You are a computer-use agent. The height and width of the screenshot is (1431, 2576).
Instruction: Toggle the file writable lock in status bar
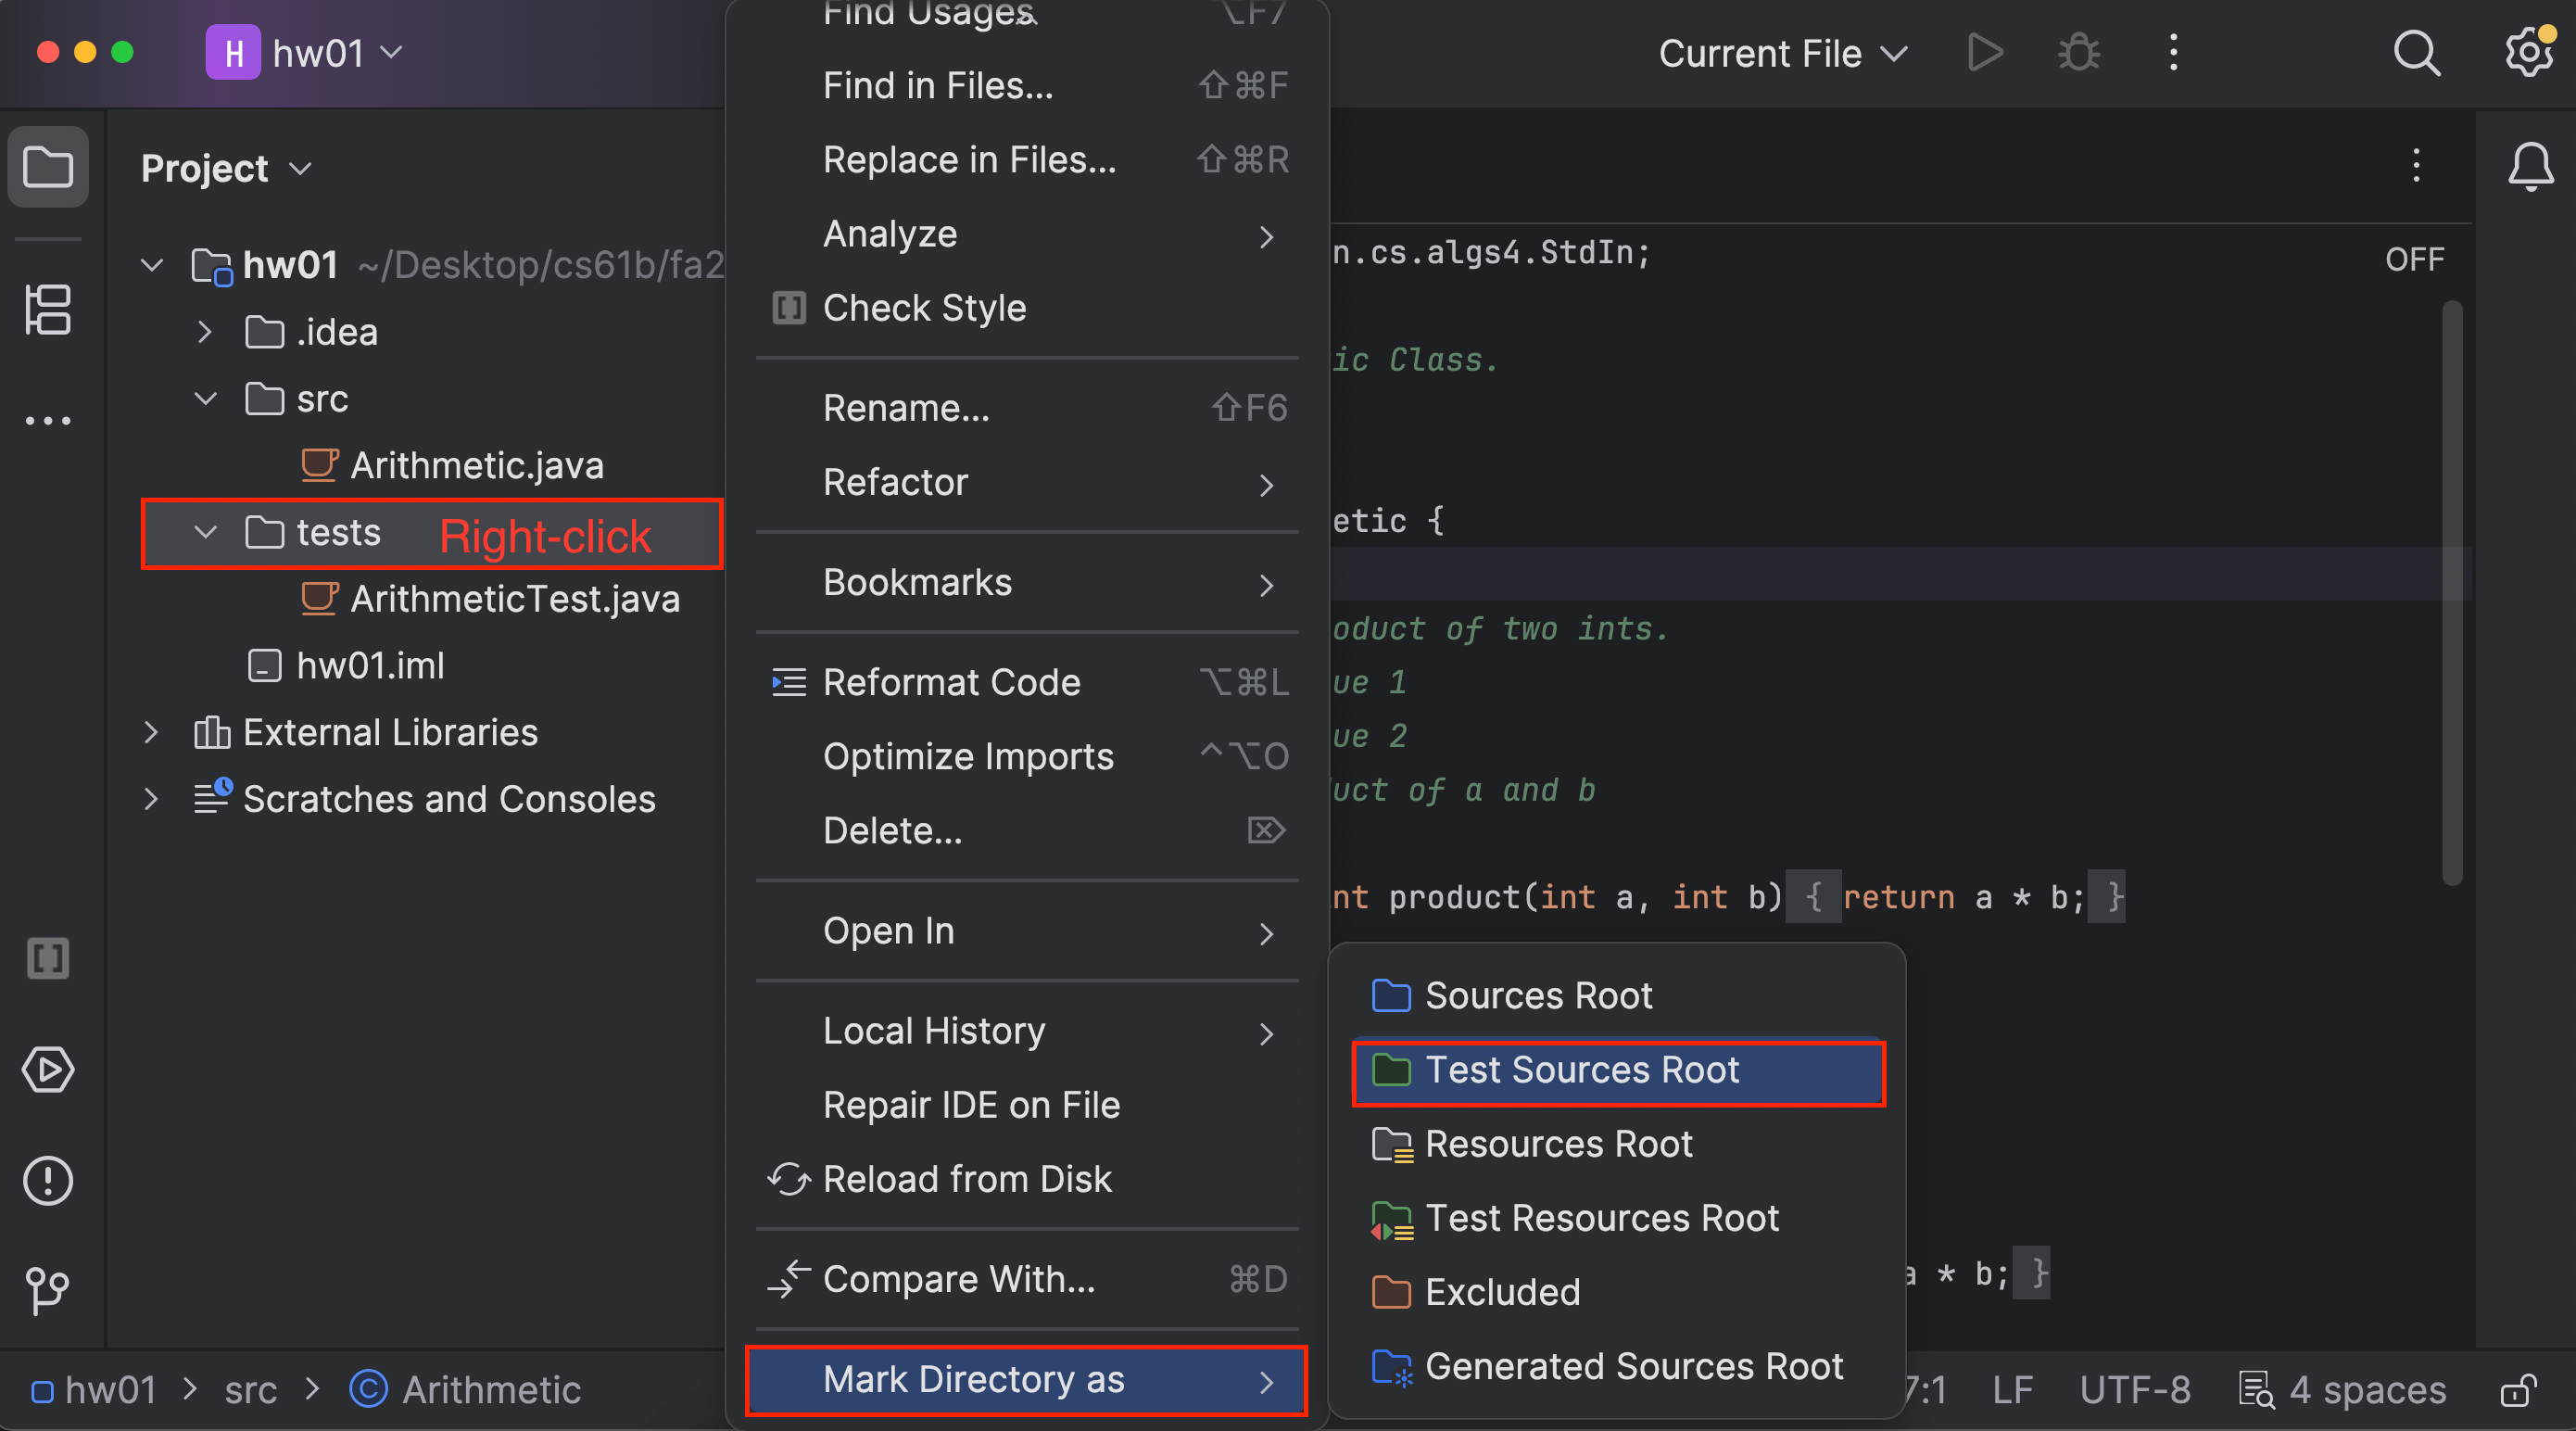pos(2524,1390)
